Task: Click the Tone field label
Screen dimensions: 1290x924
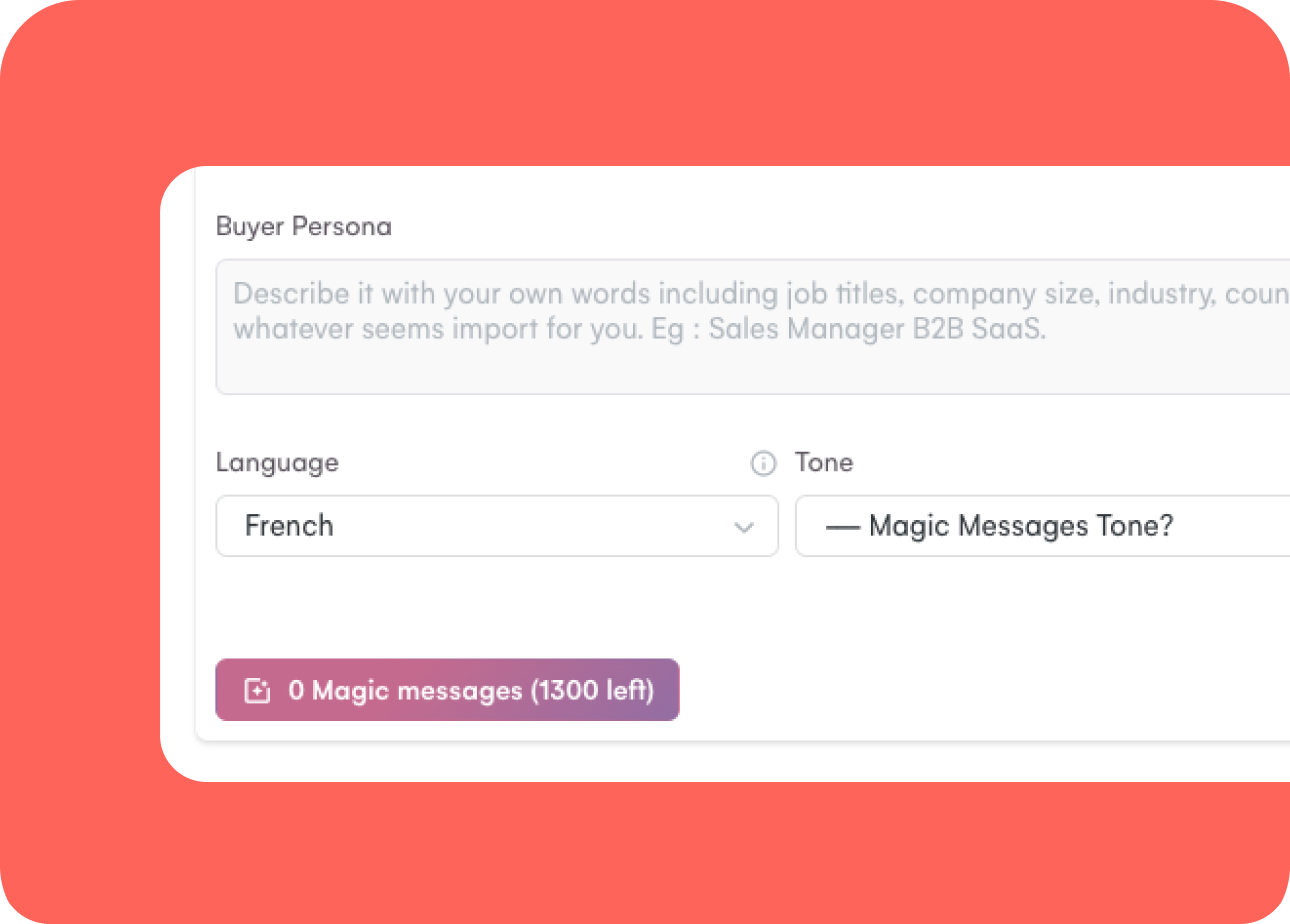Action: pos(824,463)
